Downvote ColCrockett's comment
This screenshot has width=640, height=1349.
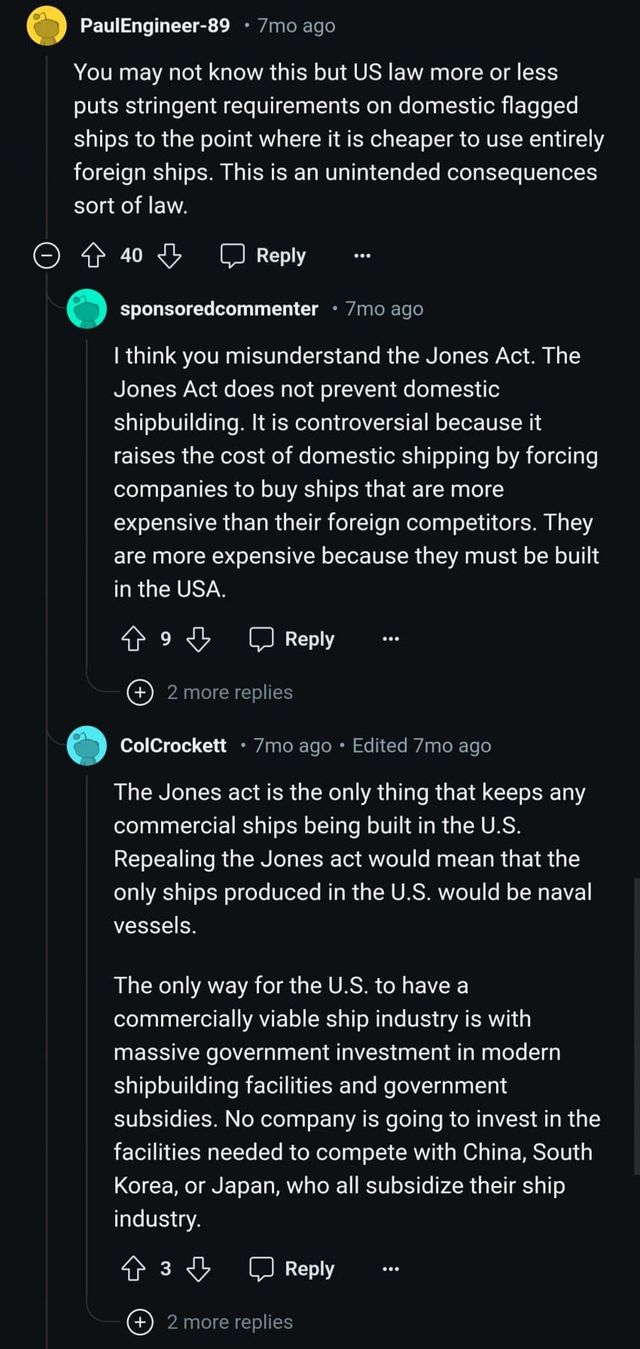(199, 1269)
